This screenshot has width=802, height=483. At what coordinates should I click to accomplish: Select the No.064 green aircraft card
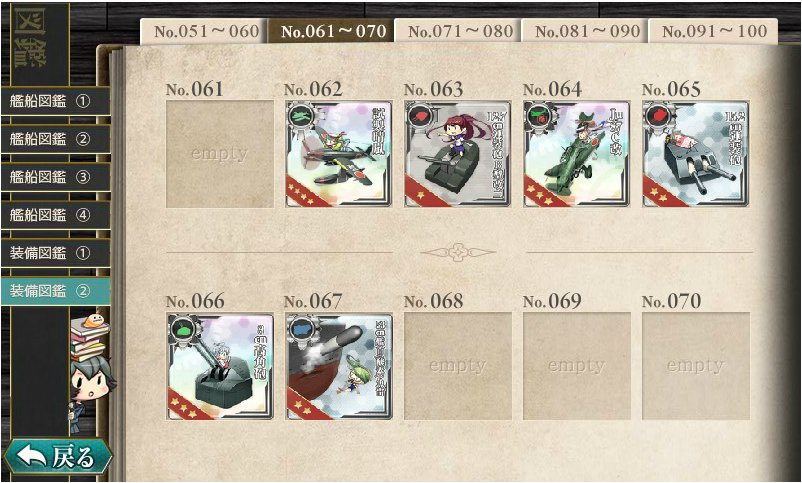pyautogui.click(x=576, y=153)
